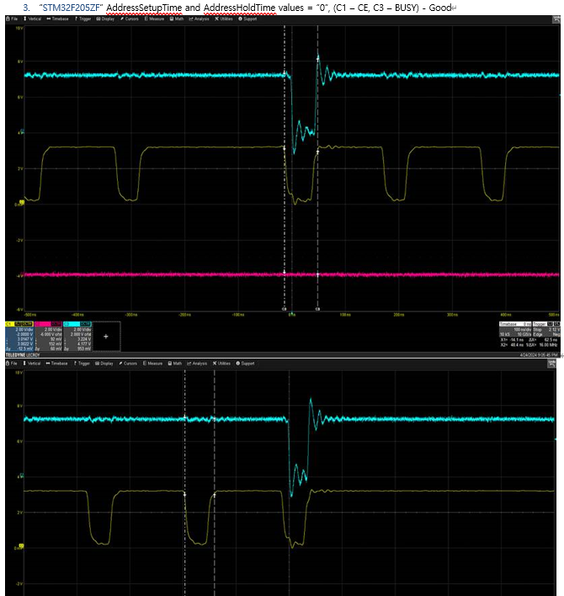Screen dimensions: 564x596
Task: Open the Timebase menu in top scope window
Action: click(x=57, y=19)
